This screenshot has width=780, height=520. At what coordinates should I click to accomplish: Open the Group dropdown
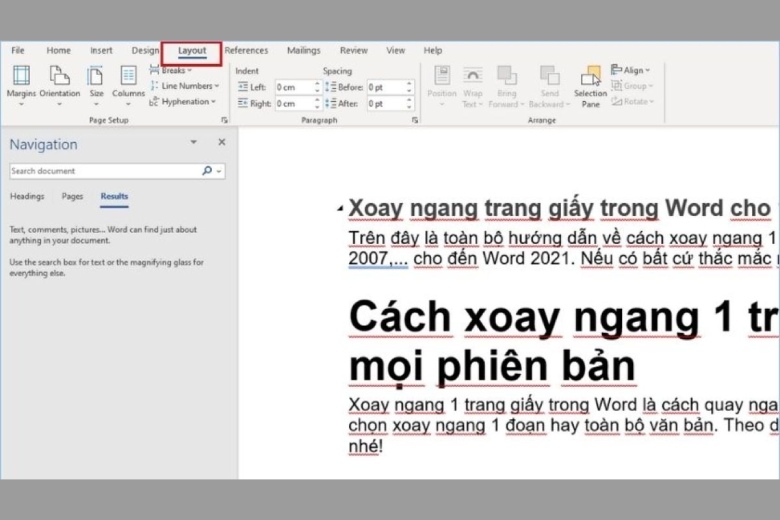tap(632, 86)
